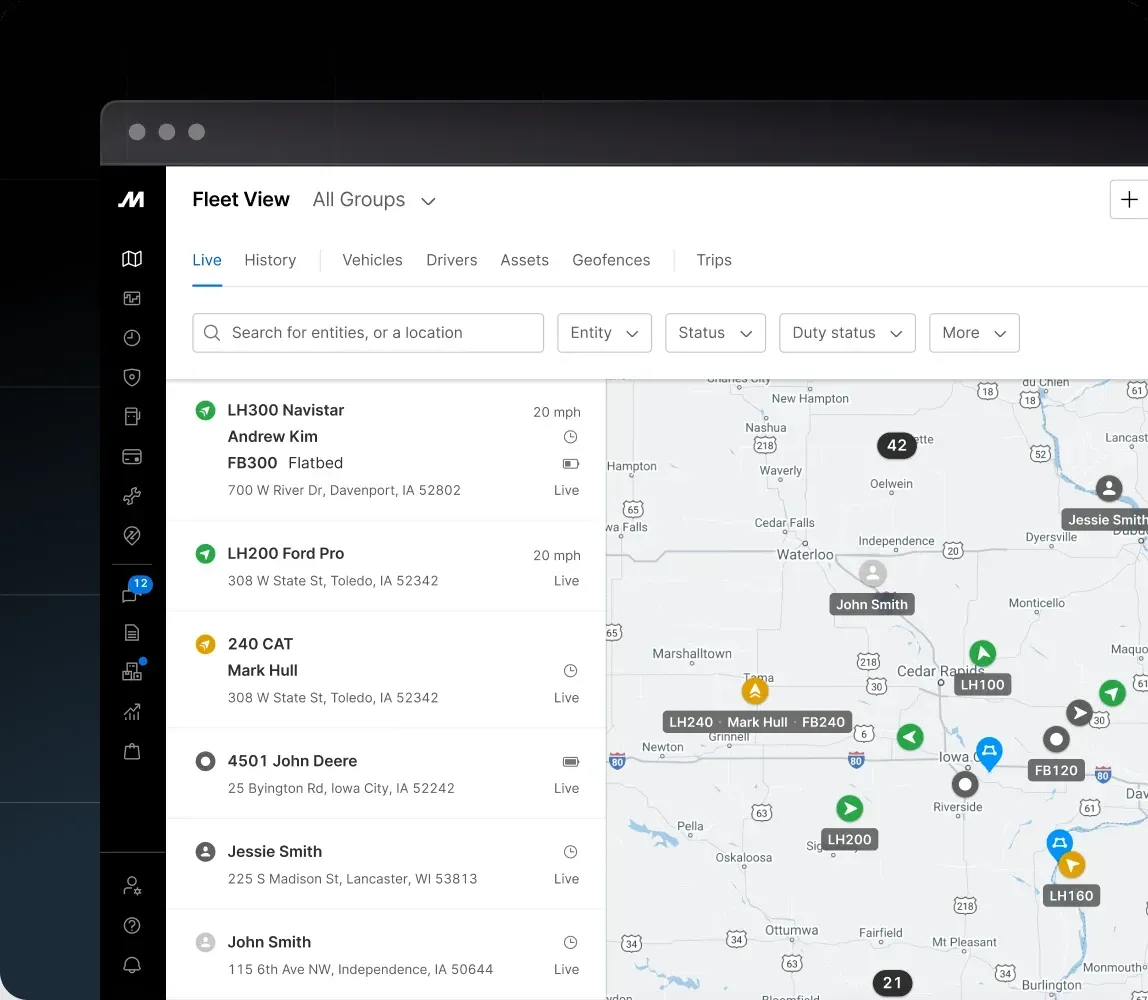
Task: Switch to the Drivers tab
Action: 451,260
